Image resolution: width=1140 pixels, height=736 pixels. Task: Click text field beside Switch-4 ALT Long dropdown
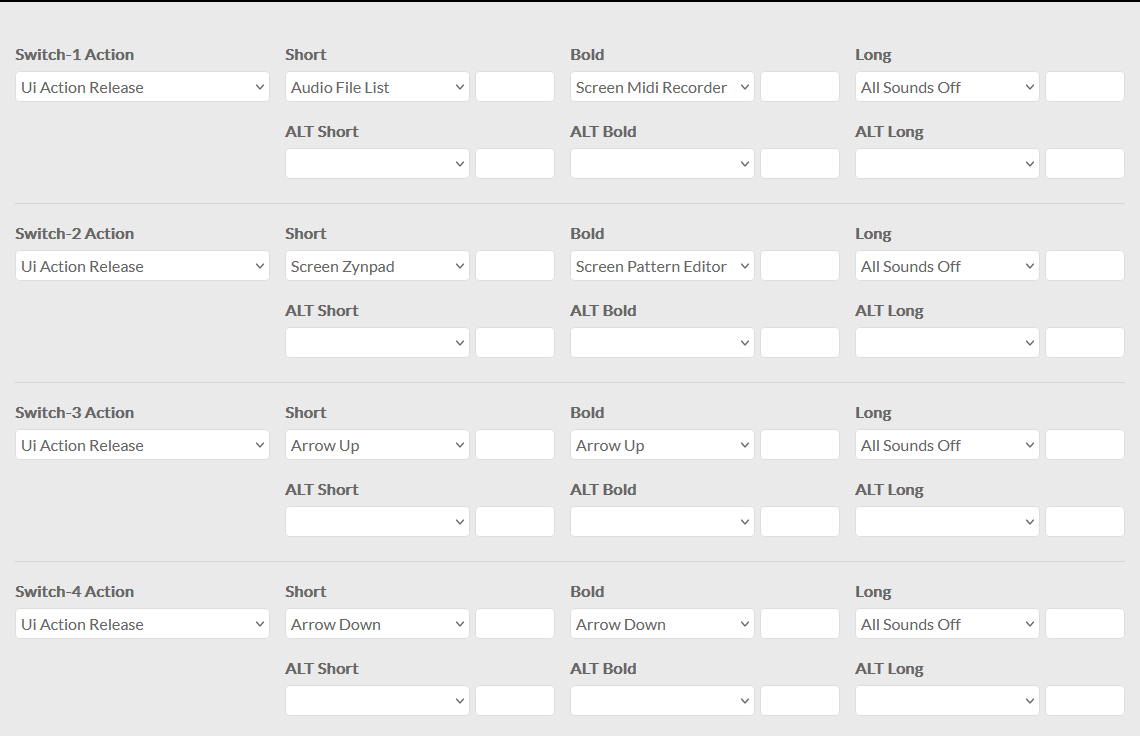pos(1084,701)
